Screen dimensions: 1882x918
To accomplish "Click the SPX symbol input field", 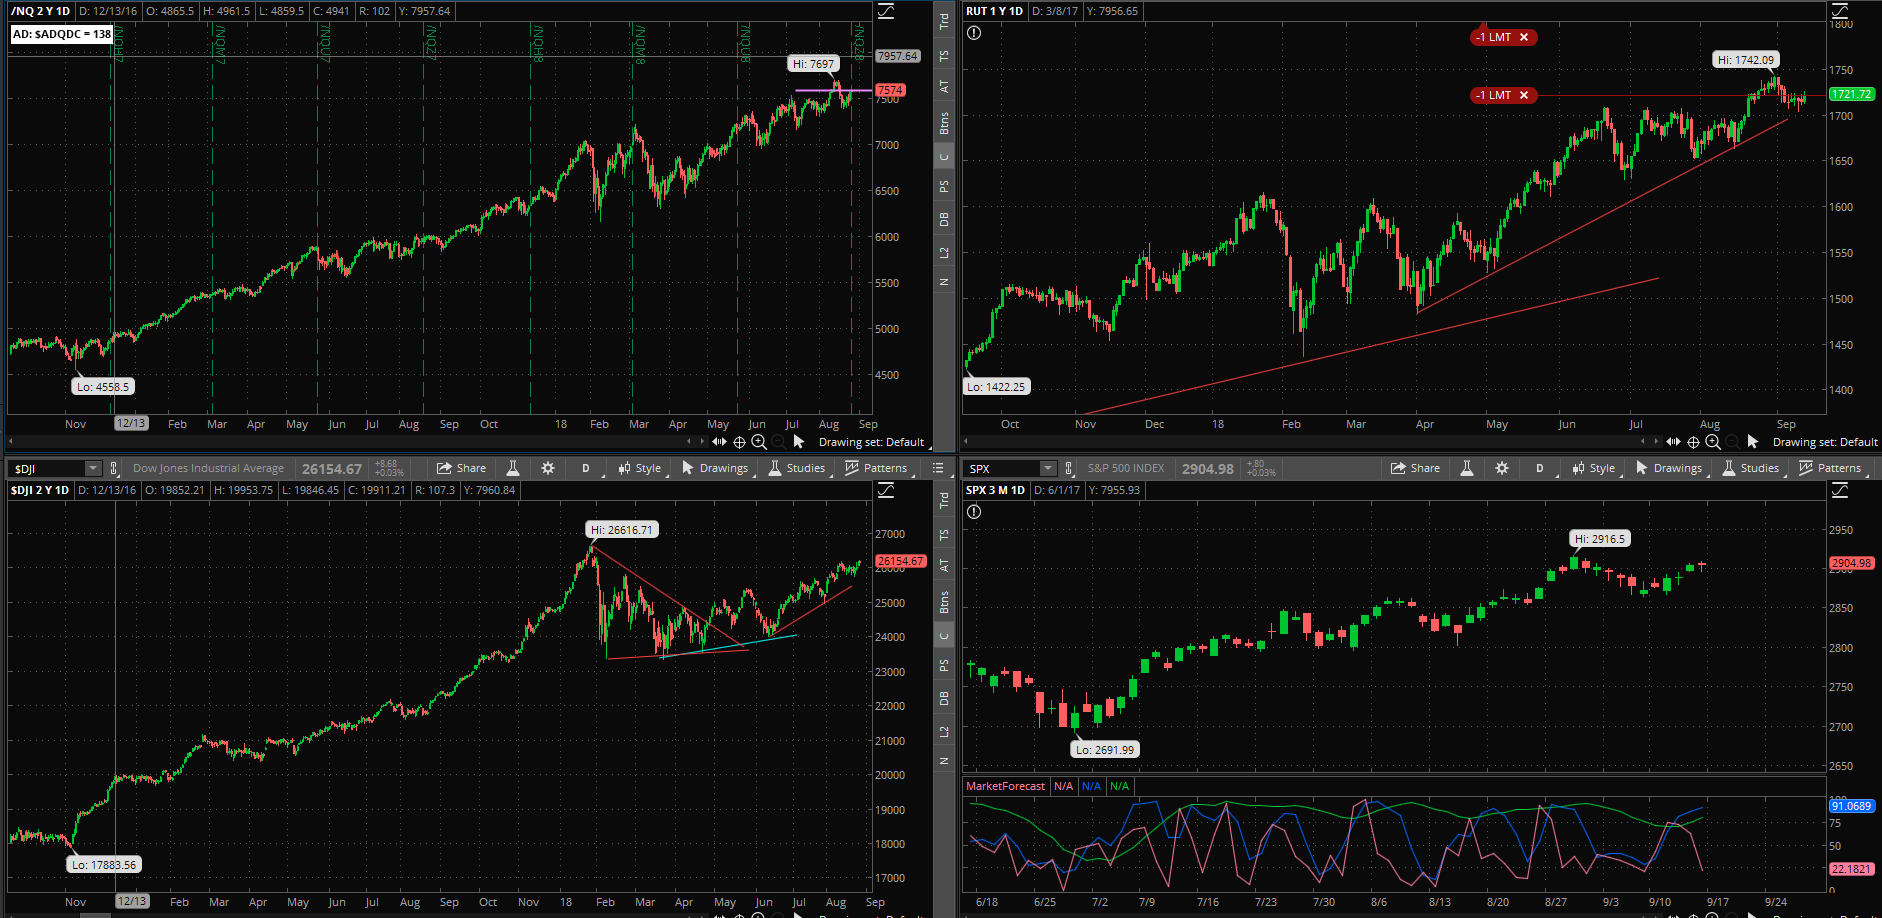I will pos(1003,468).
